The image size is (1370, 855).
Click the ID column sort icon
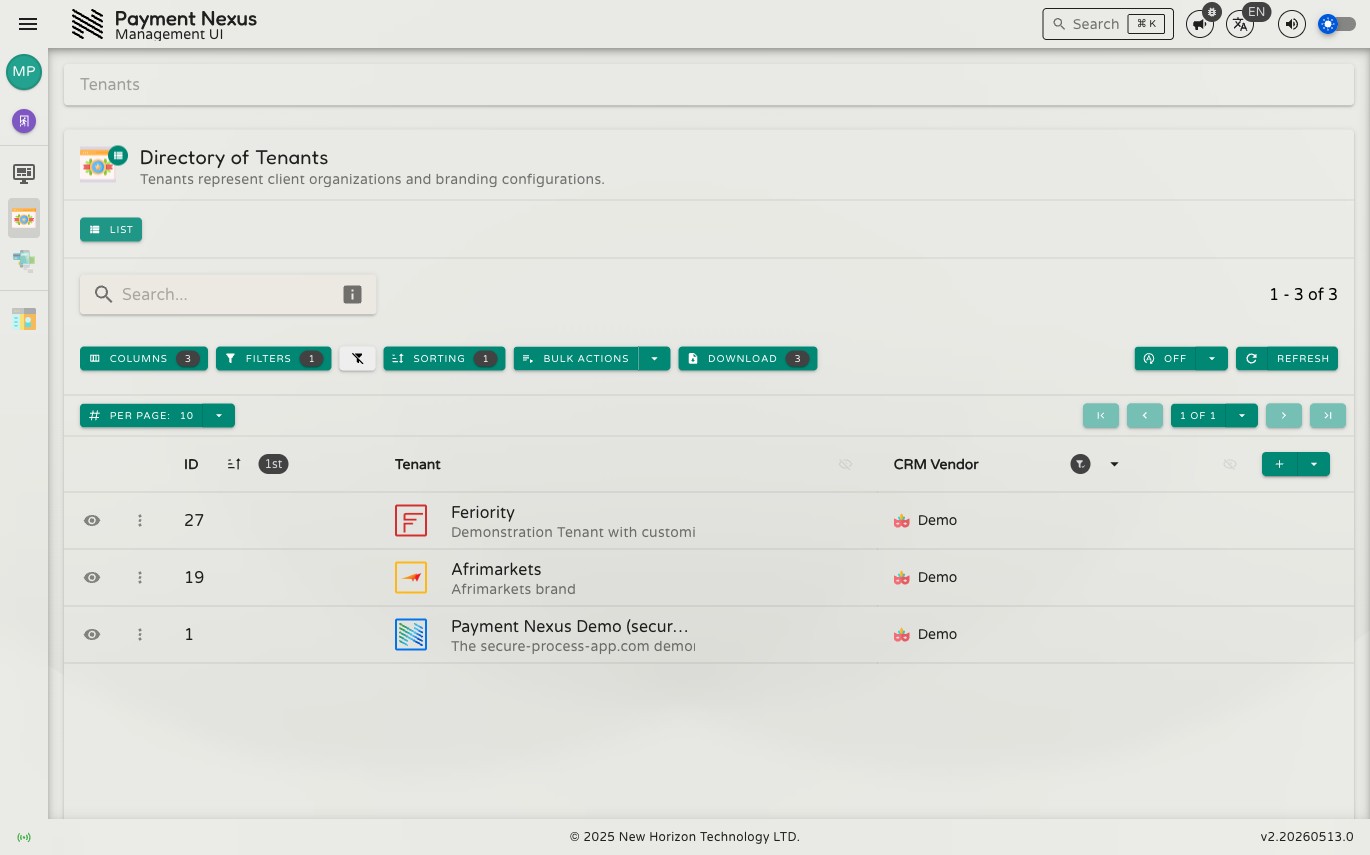tap(234, 464)
